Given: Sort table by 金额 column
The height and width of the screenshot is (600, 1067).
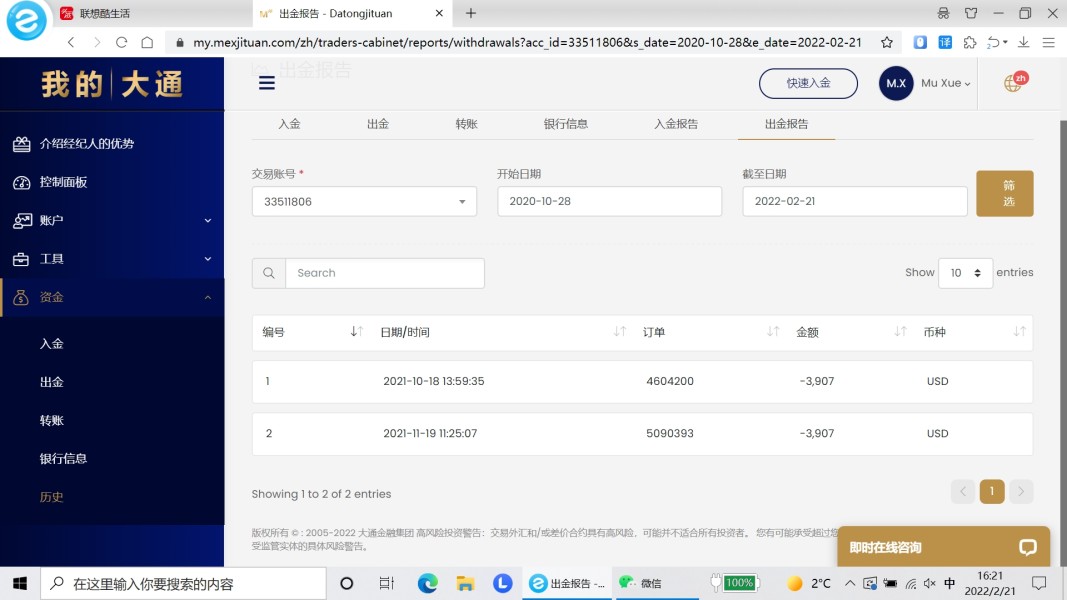Looking at the screenshot, I should point(900,332).
